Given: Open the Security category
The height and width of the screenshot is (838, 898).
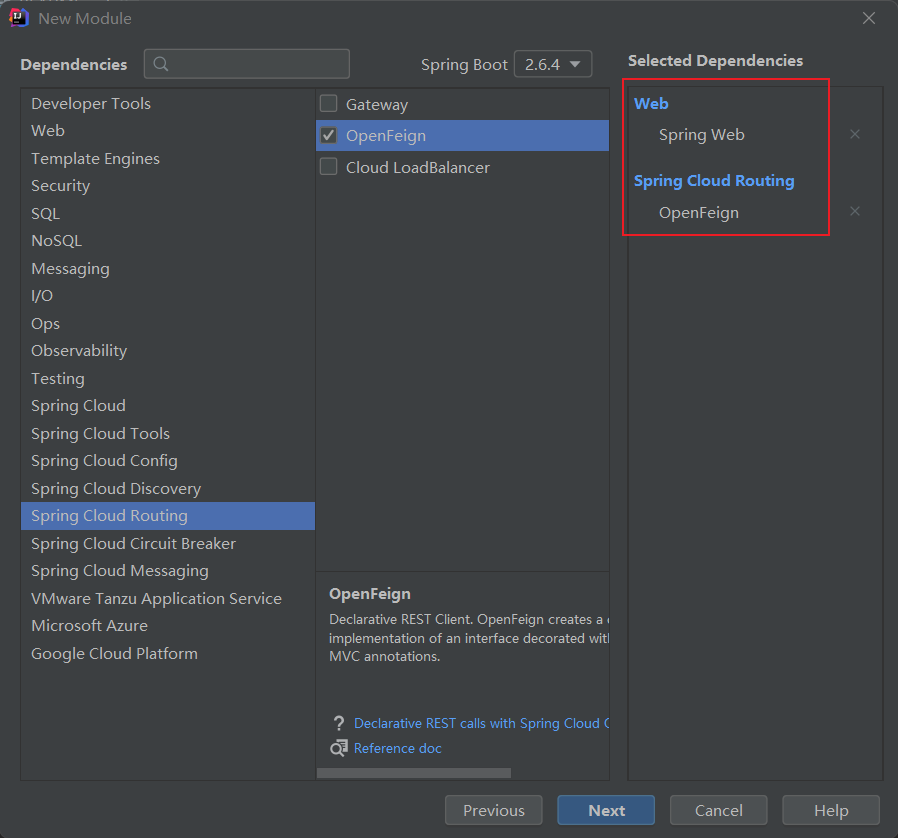Looking at the screenshot, I should (x=168, y=186).
